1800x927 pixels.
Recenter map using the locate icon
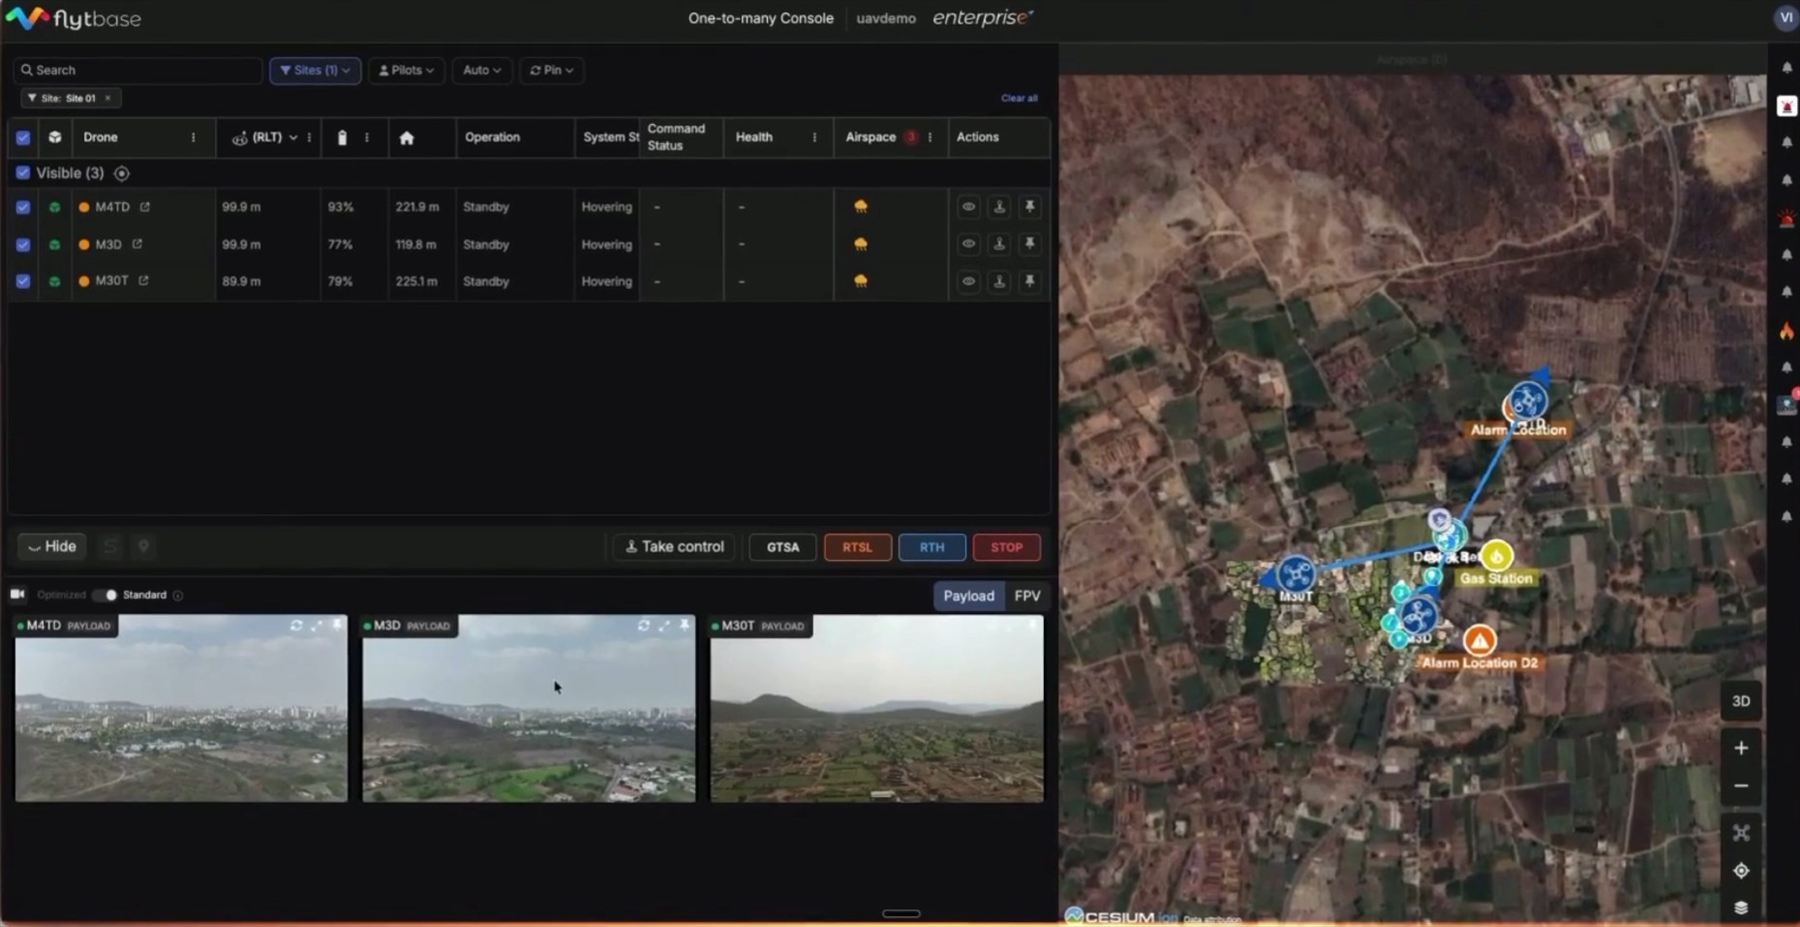[x=1741, y=871]
